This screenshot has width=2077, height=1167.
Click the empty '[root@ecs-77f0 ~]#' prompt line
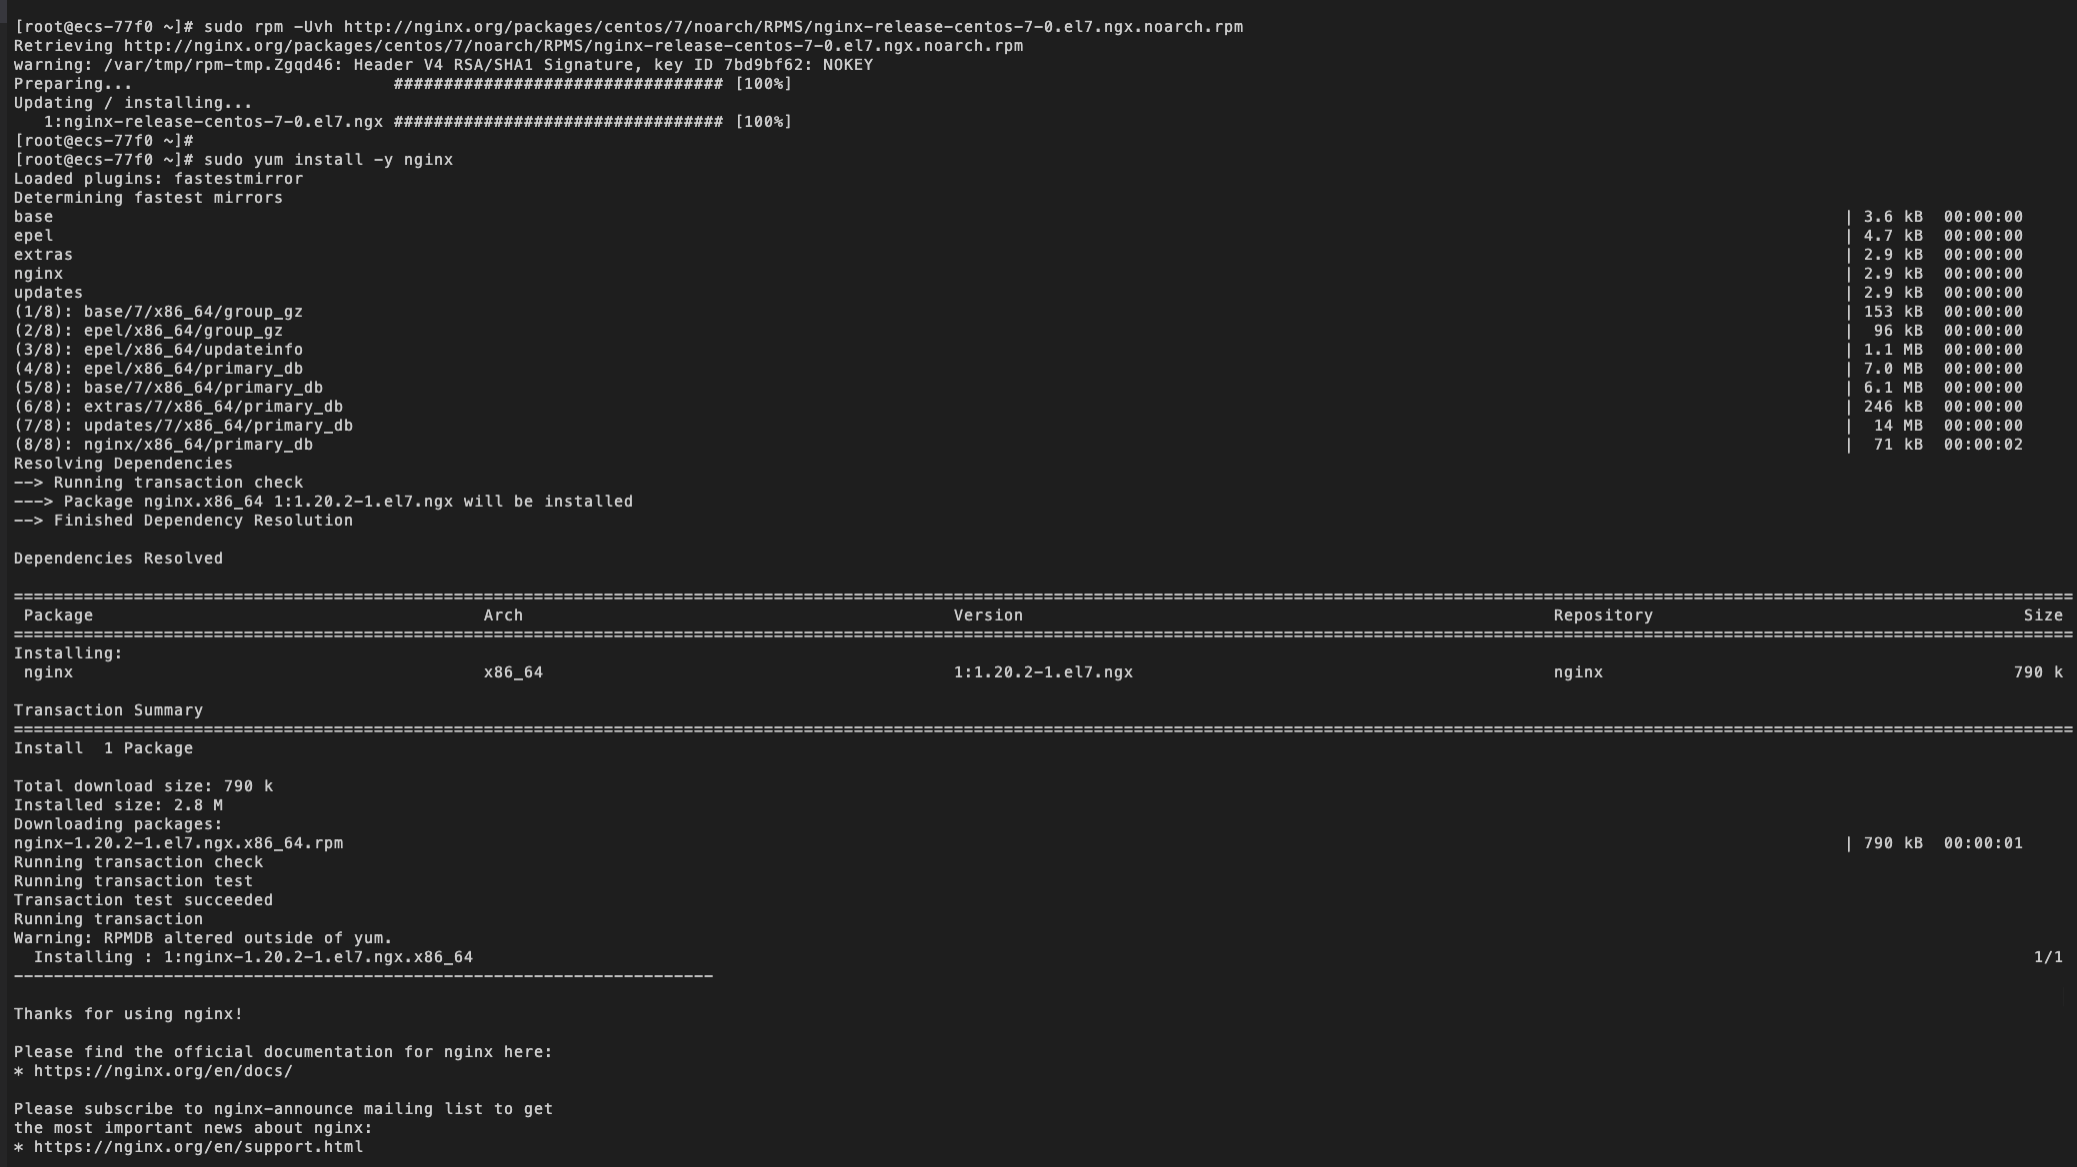click(103, 141)
